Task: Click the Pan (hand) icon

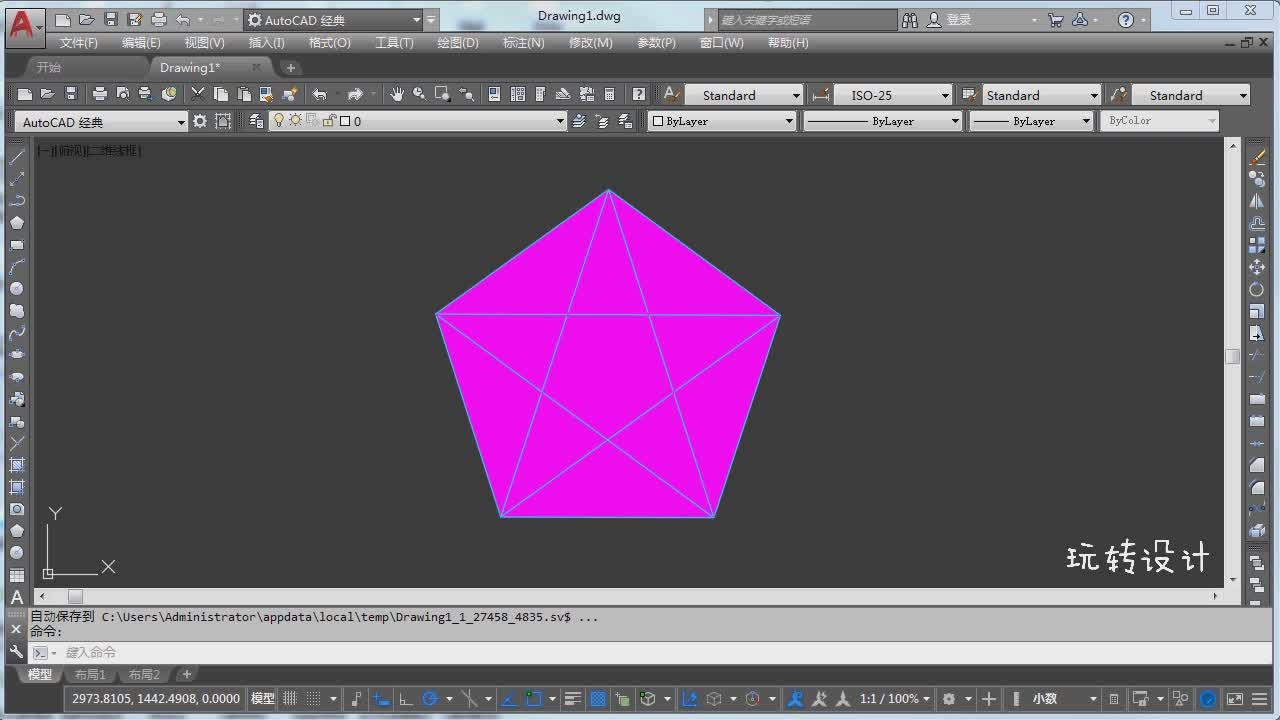Action: click(396, 94)
